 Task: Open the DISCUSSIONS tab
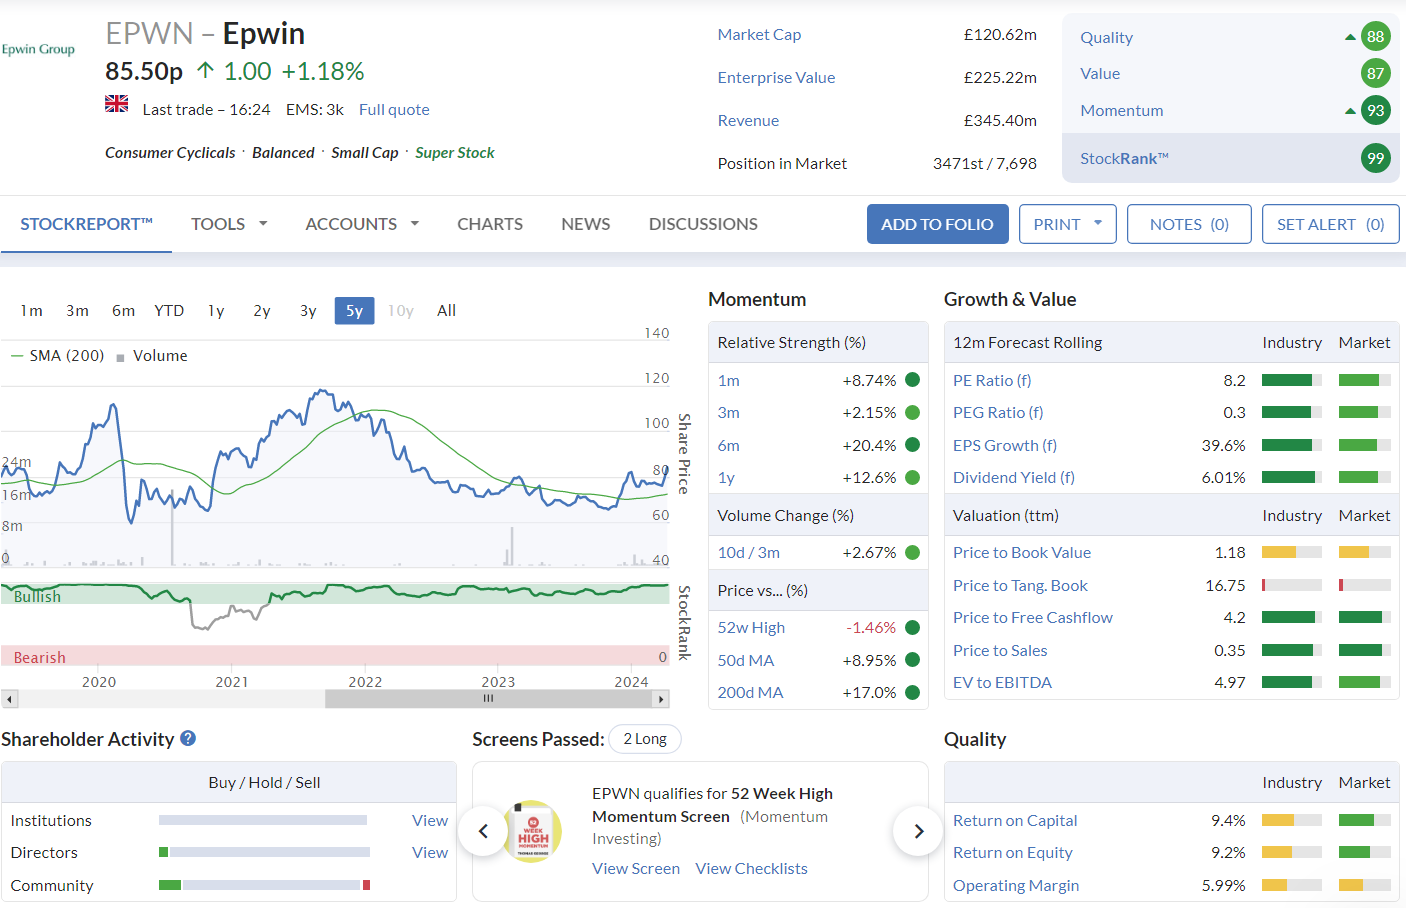point(703,224)
